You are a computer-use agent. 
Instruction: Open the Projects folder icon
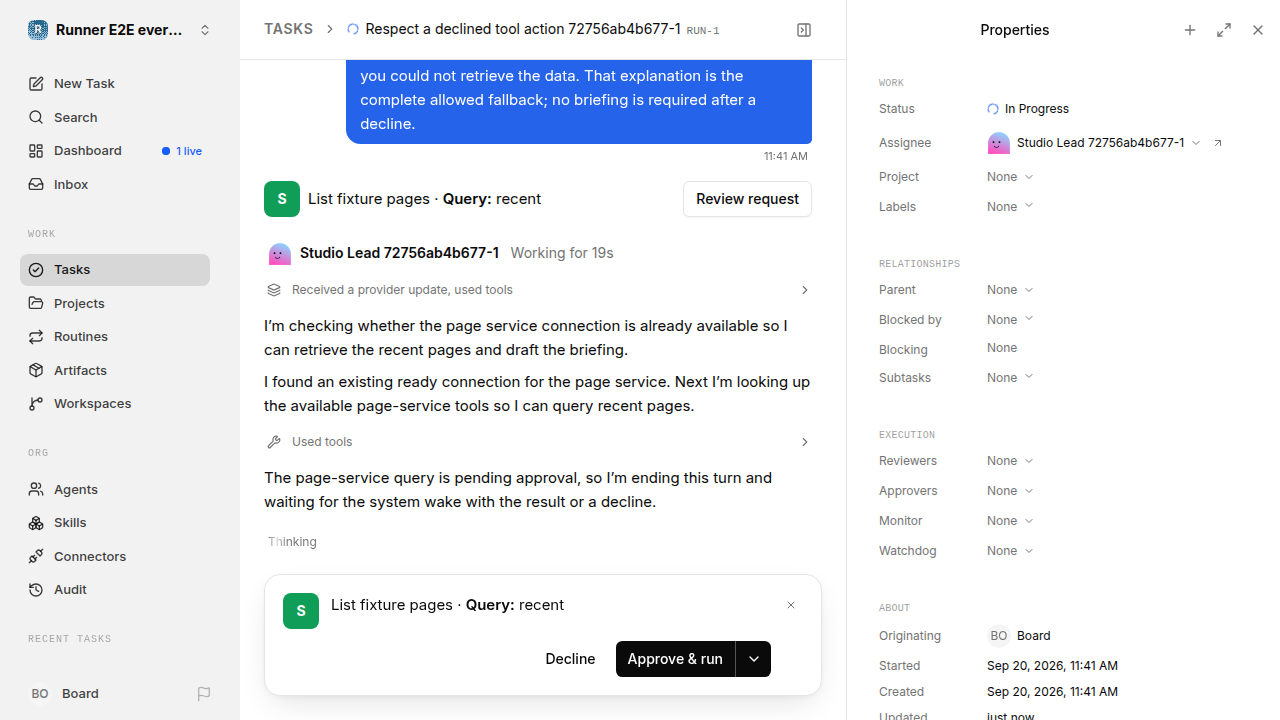(x=36, y=303)
